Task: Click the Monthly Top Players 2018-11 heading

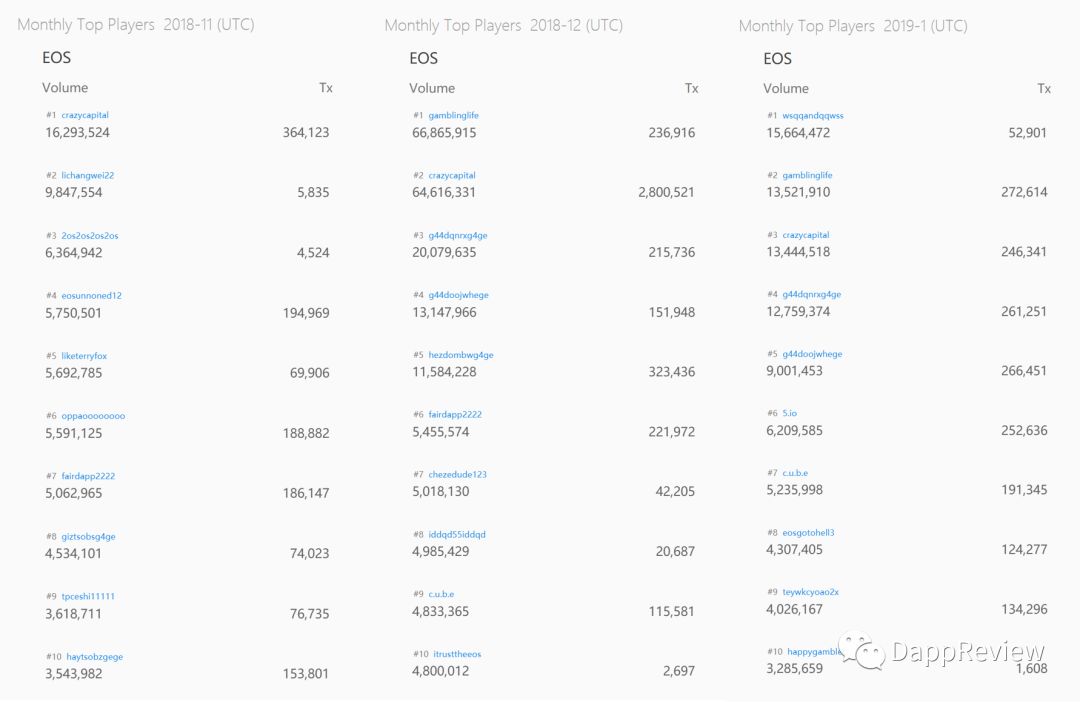Action: click(x=136, y=25)
